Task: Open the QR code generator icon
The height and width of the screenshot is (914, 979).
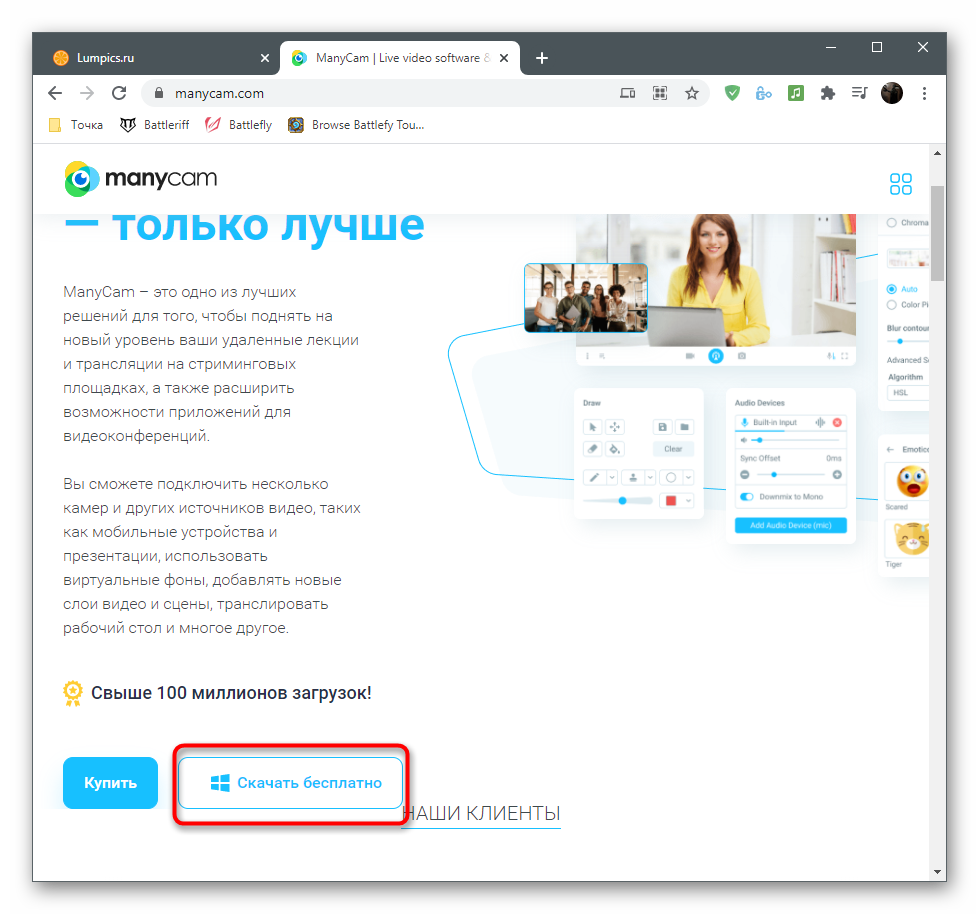Action: [x=660, y=94]
